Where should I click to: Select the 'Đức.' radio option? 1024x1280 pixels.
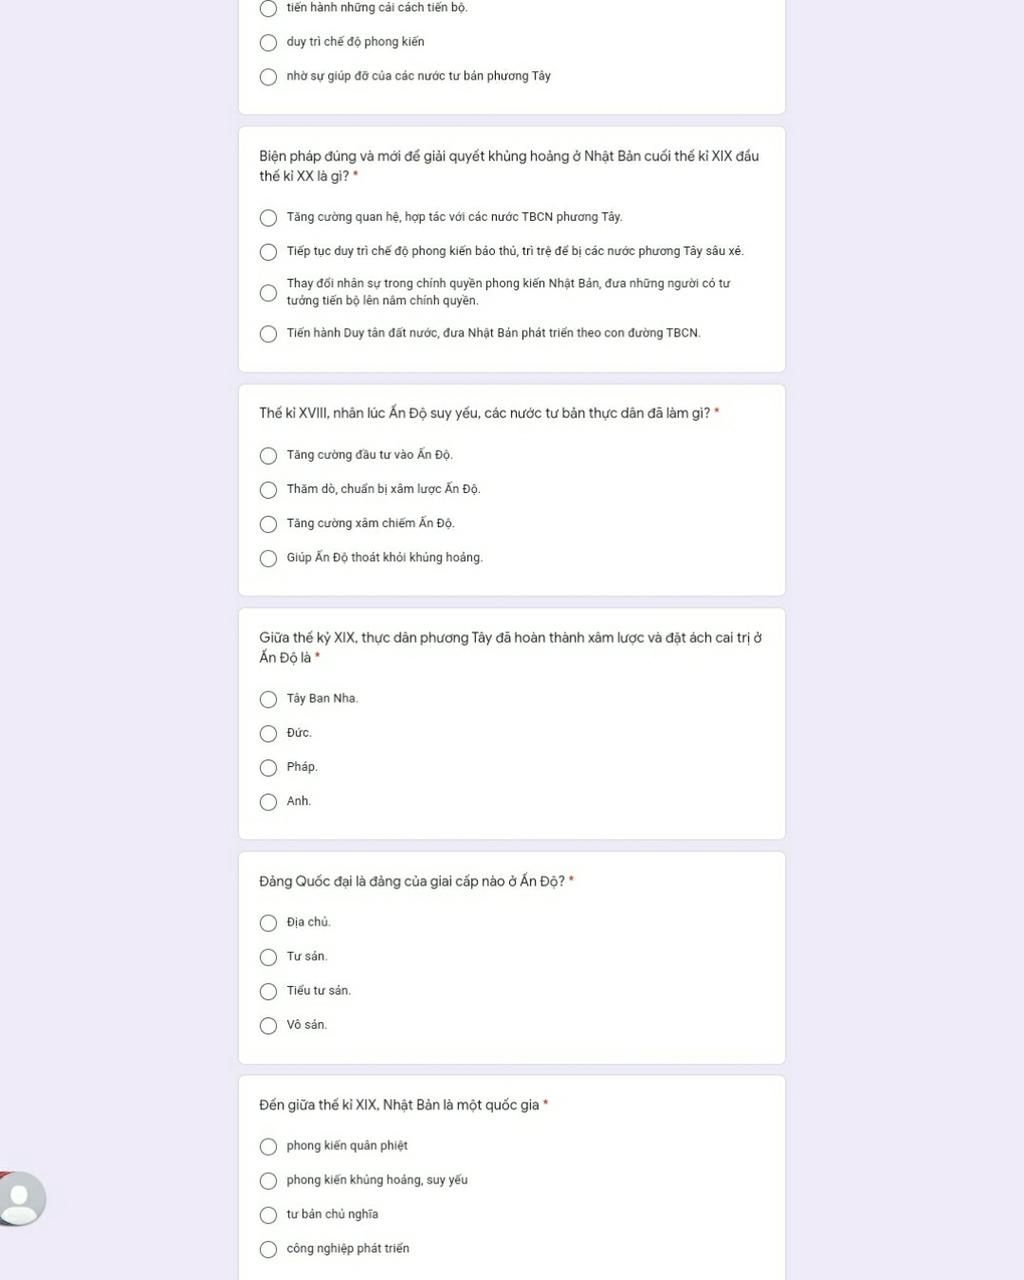pyautogui.click(x=268, y=734)
